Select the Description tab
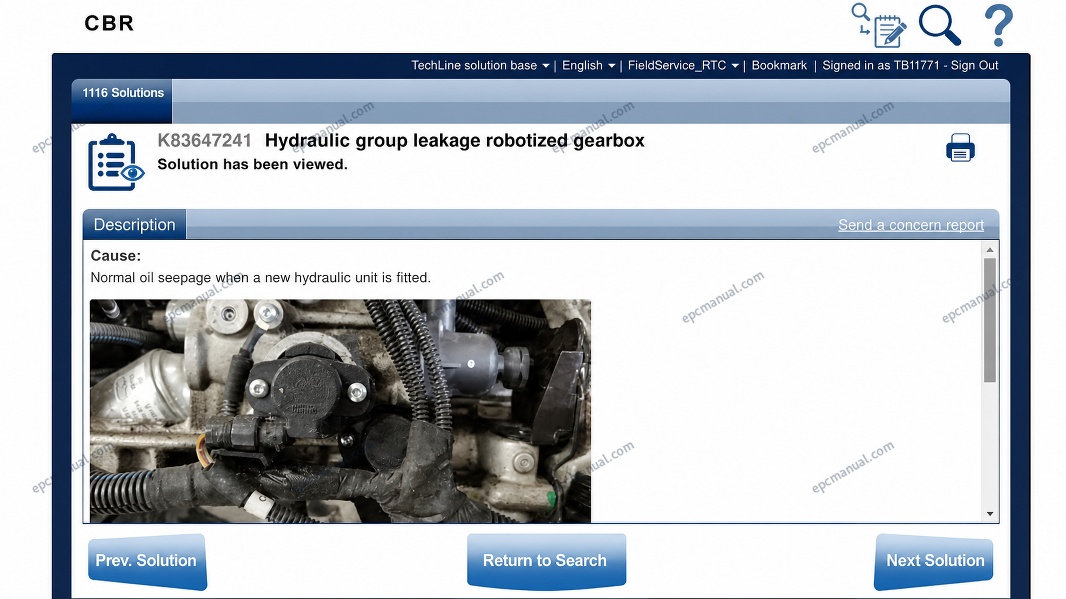 point(135,224)
